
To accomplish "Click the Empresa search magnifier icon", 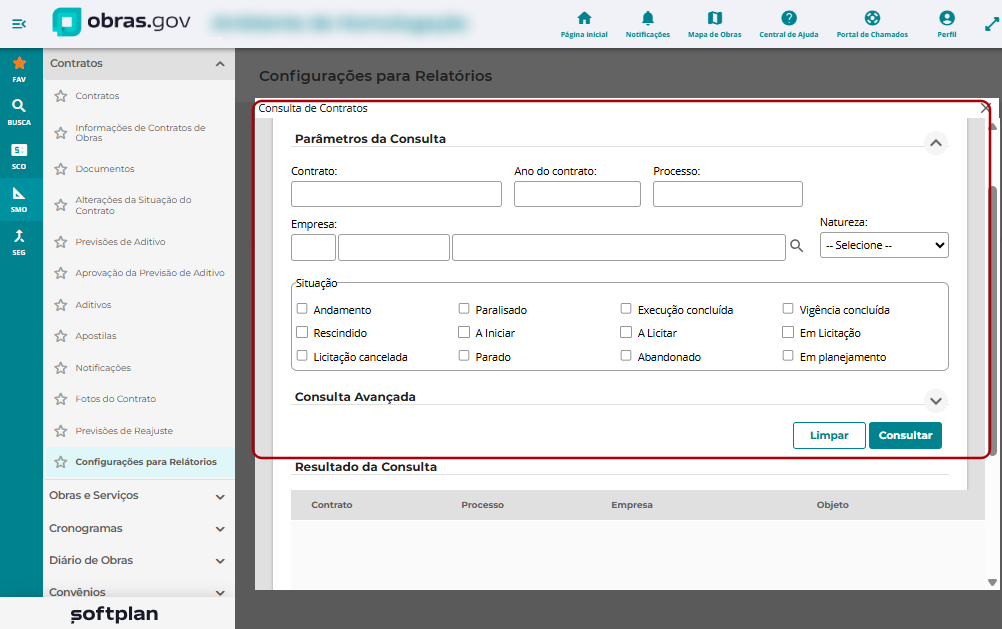I will (796, 245).
